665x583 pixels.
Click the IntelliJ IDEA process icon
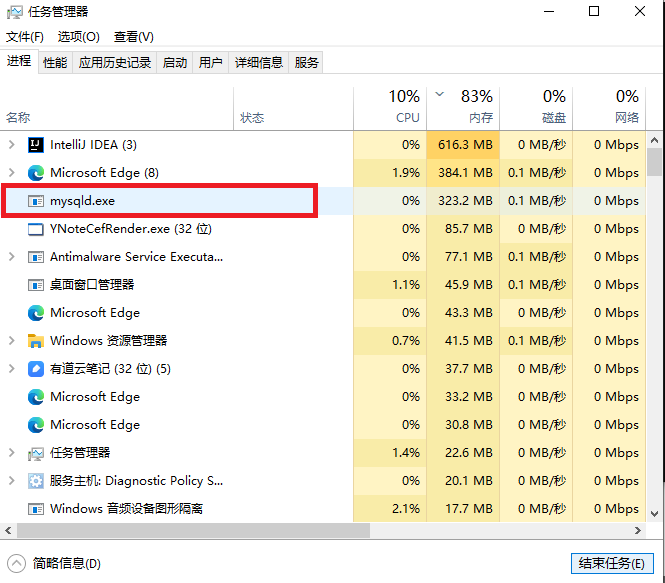(x=36, y=145)
